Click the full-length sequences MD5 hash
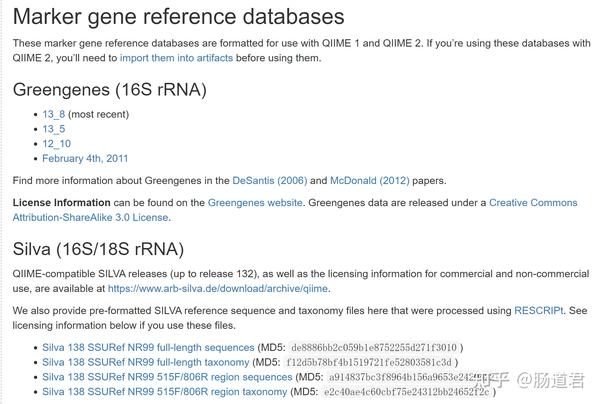 (x=374, y=347)
